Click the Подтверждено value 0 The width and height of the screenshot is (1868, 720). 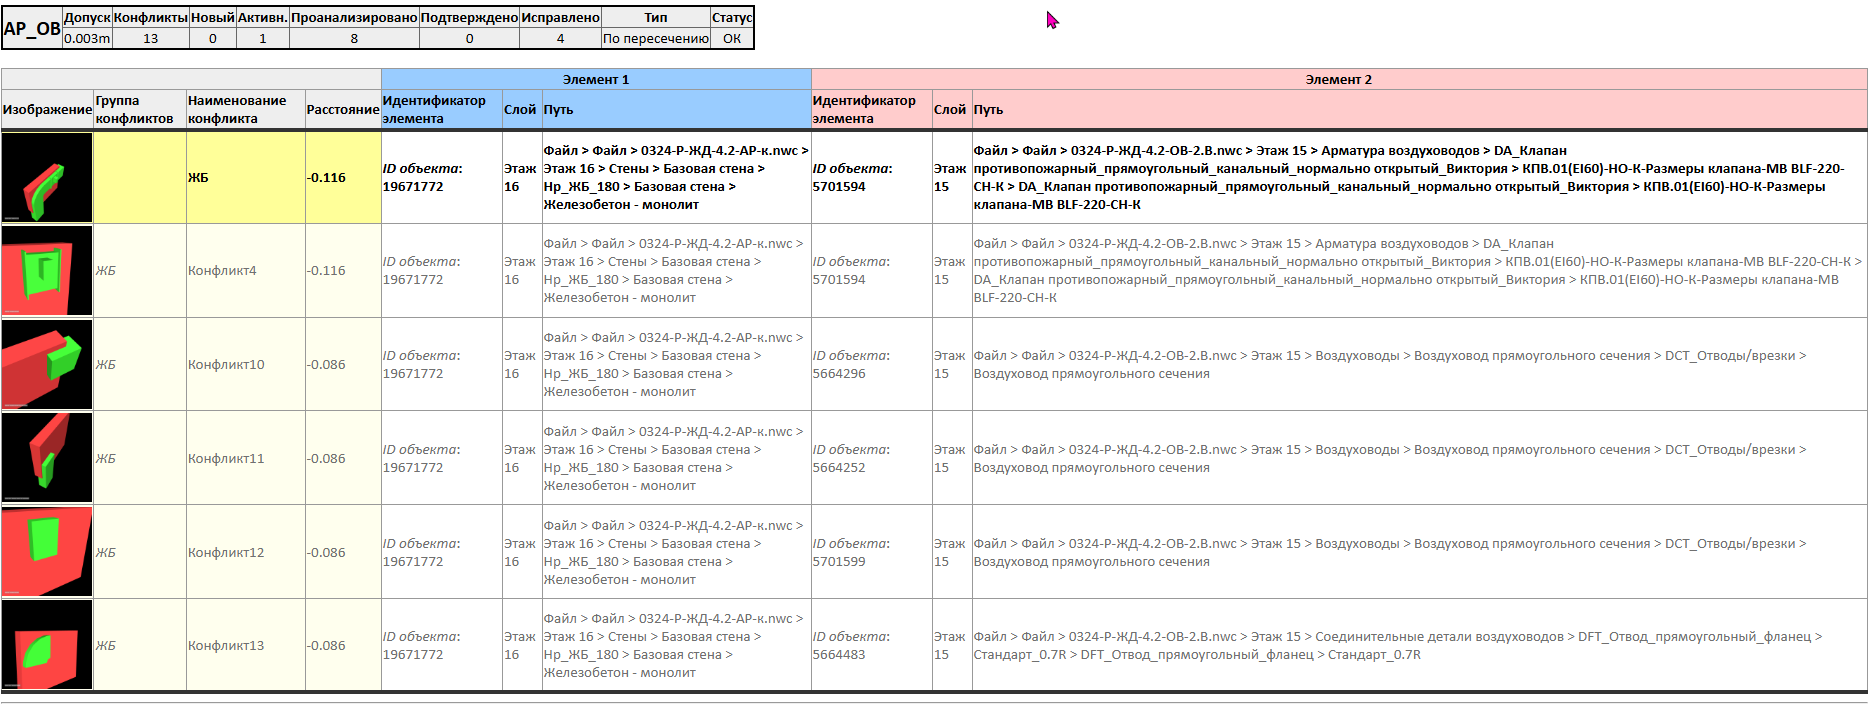tap(469, 38)
